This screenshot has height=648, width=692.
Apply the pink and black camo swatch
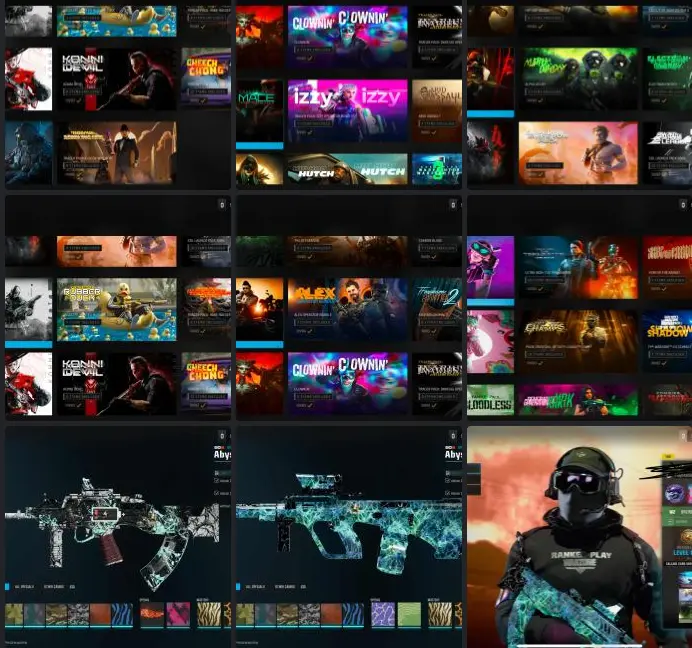pos(178,614)
